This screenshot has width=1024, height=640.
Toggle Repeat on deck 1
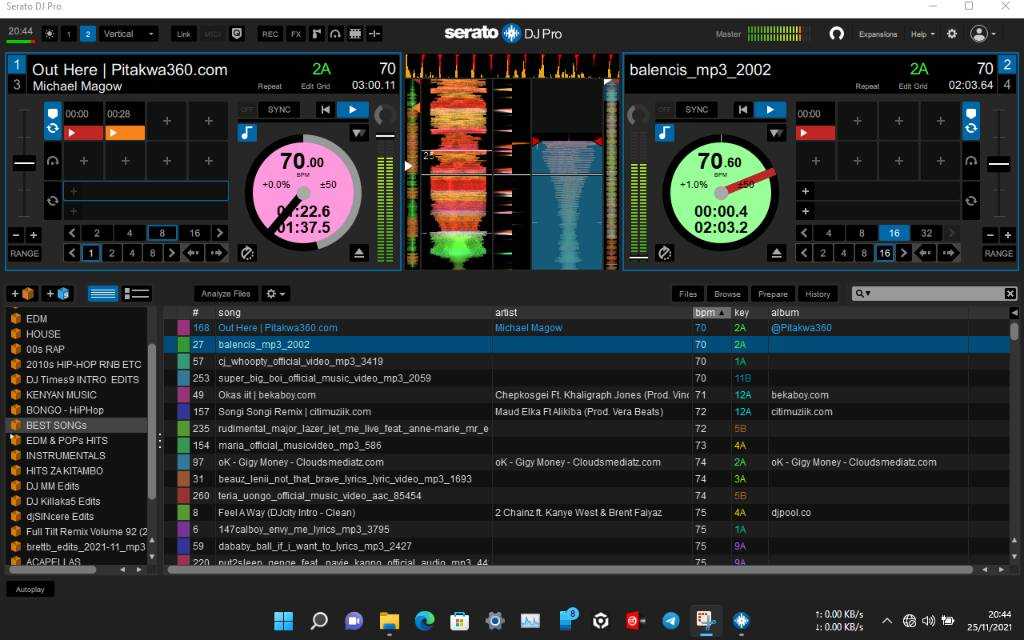click(270, 86)
